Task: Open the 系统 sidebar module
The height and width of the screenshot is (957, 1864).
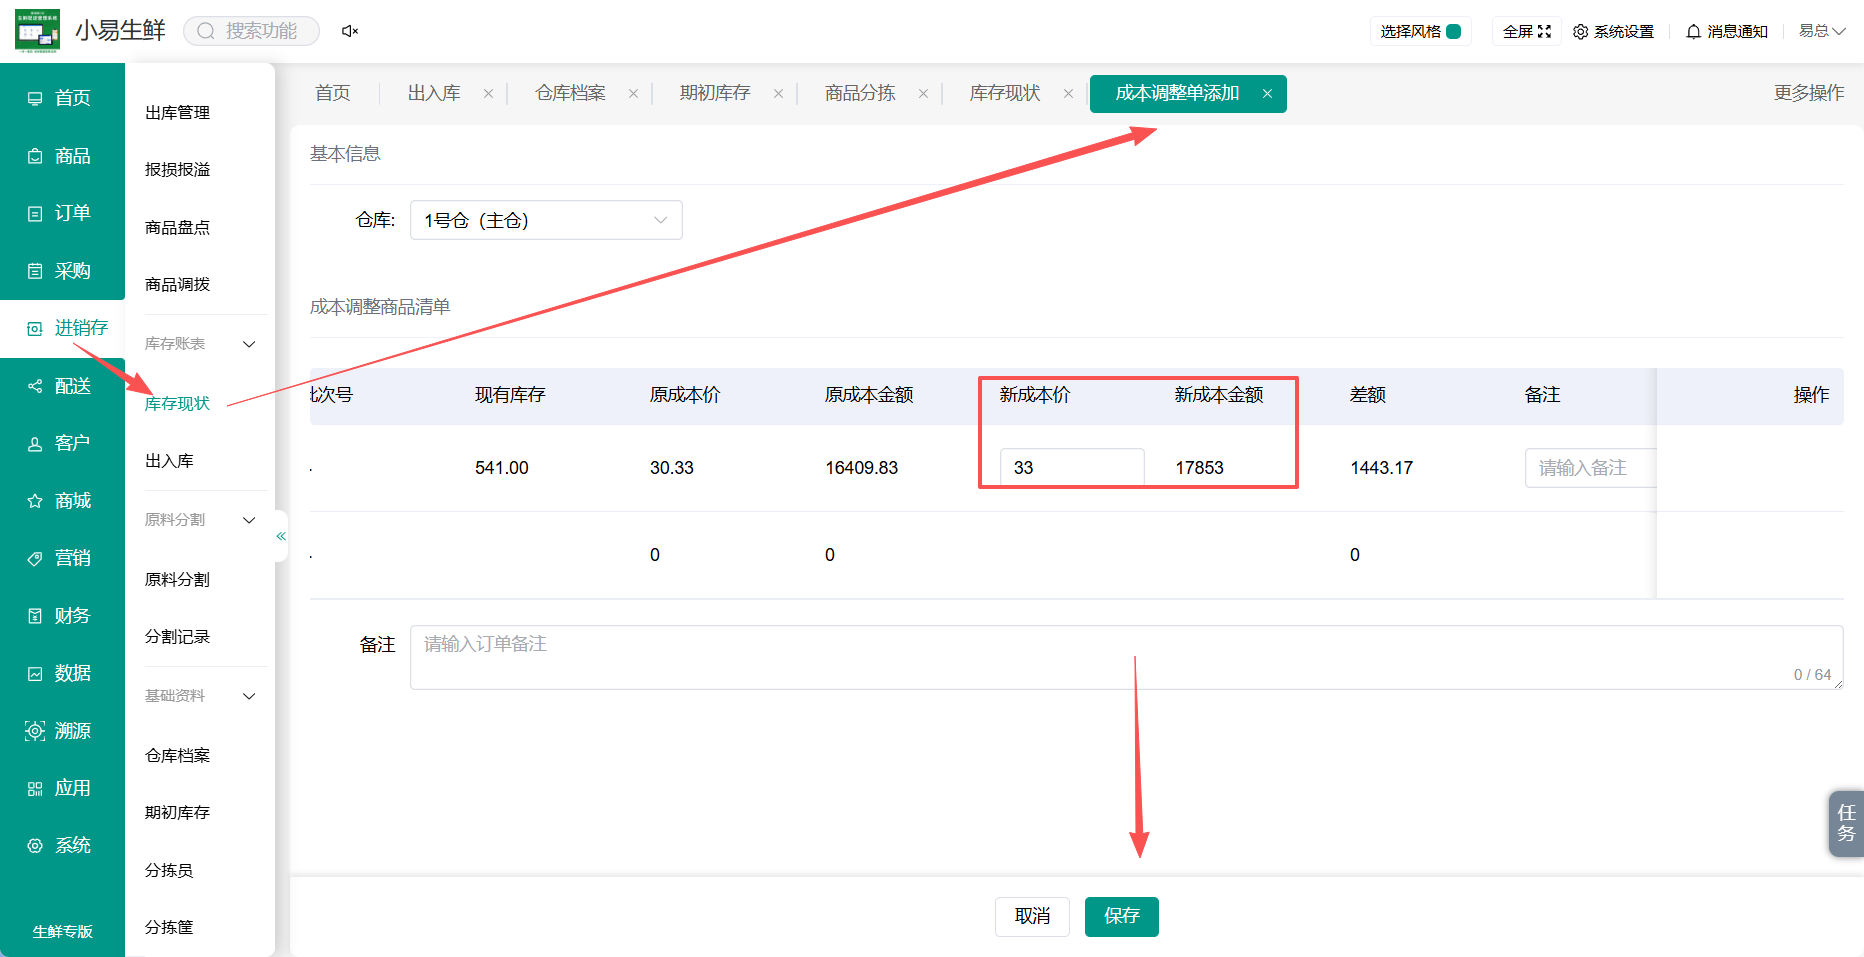Action: (x=62, y=846)
